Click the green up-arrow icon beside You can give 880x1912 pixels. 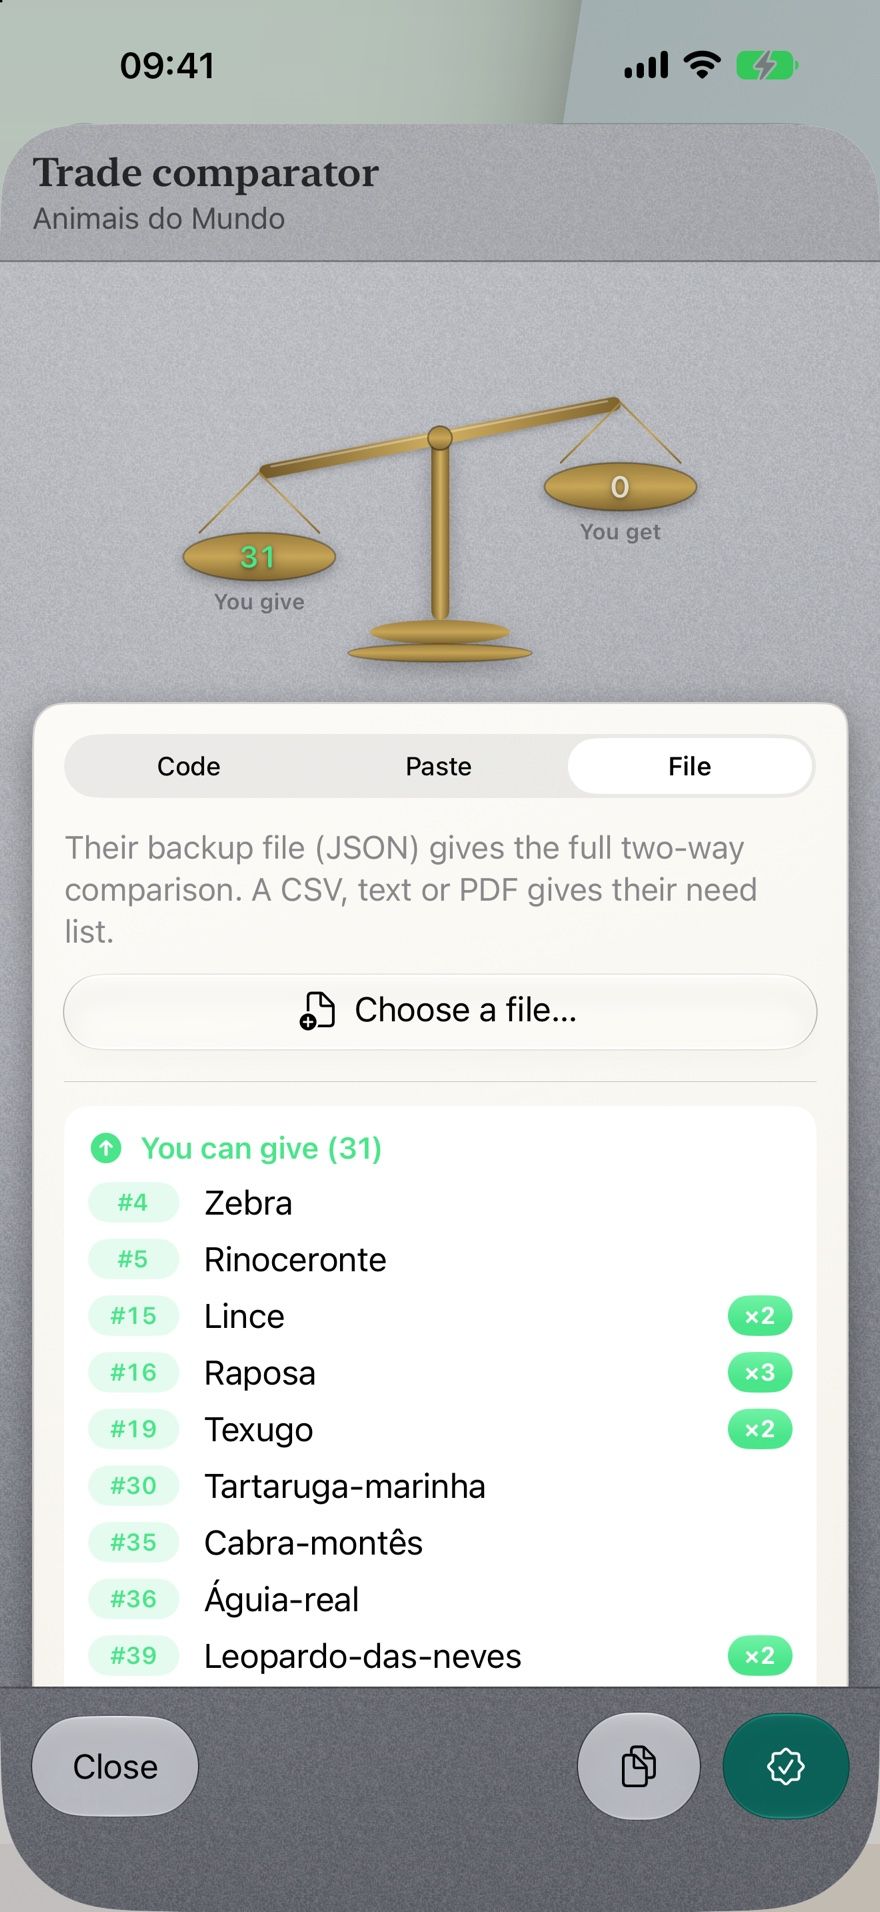106,1148
